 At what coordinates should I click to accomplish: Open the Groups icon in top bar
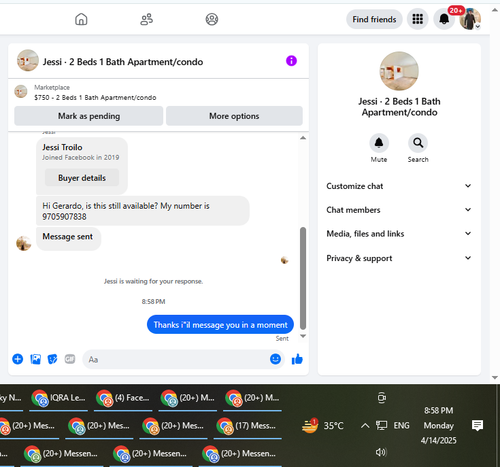point(212,19)
